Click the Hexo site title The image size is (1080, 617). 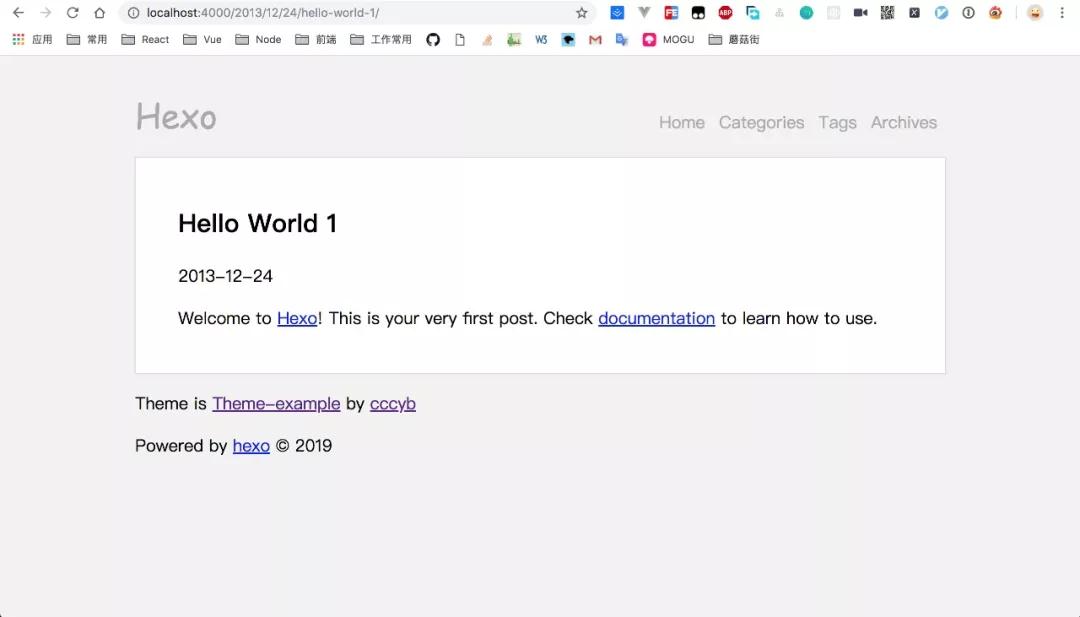[176, 116]
